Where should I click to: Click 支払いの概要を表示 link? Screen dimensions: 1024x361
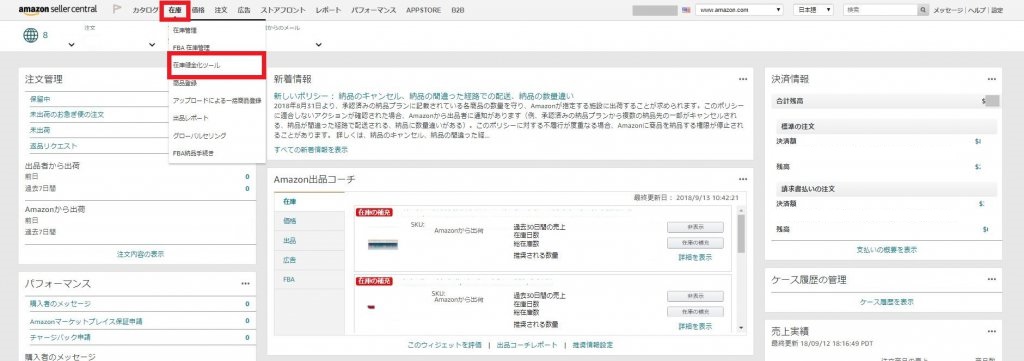pos(886,250)
